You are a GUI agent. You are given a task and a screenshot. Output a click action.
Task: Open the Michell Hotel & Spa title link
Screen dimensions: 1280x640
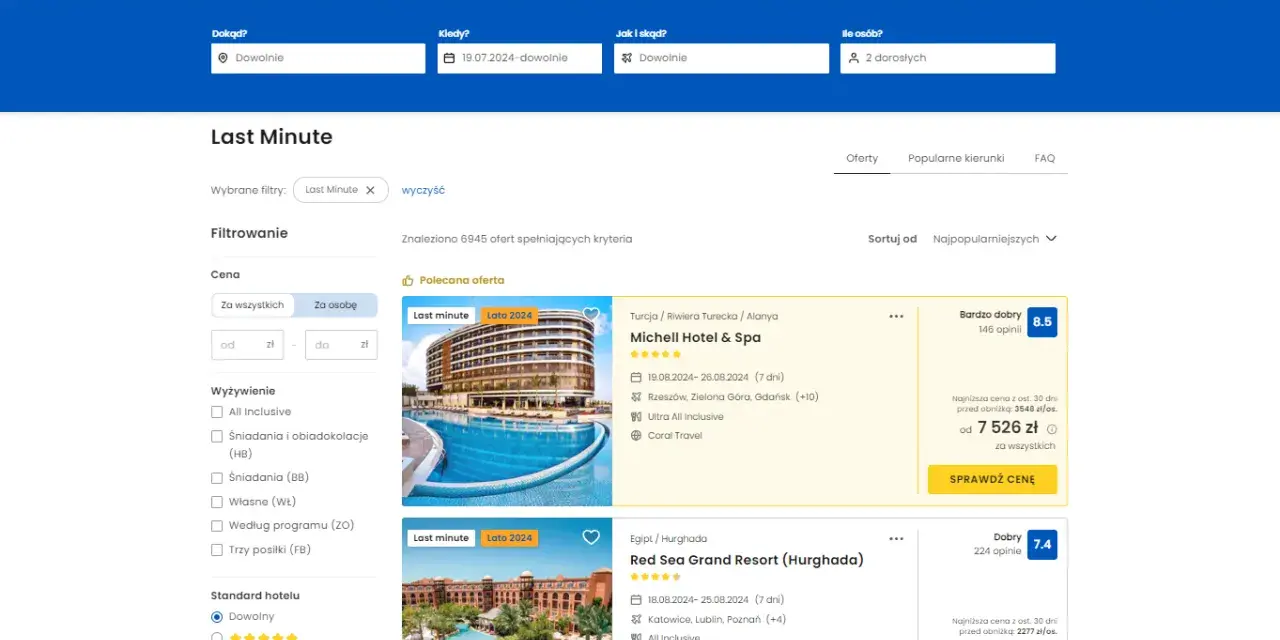pos(695,338)
